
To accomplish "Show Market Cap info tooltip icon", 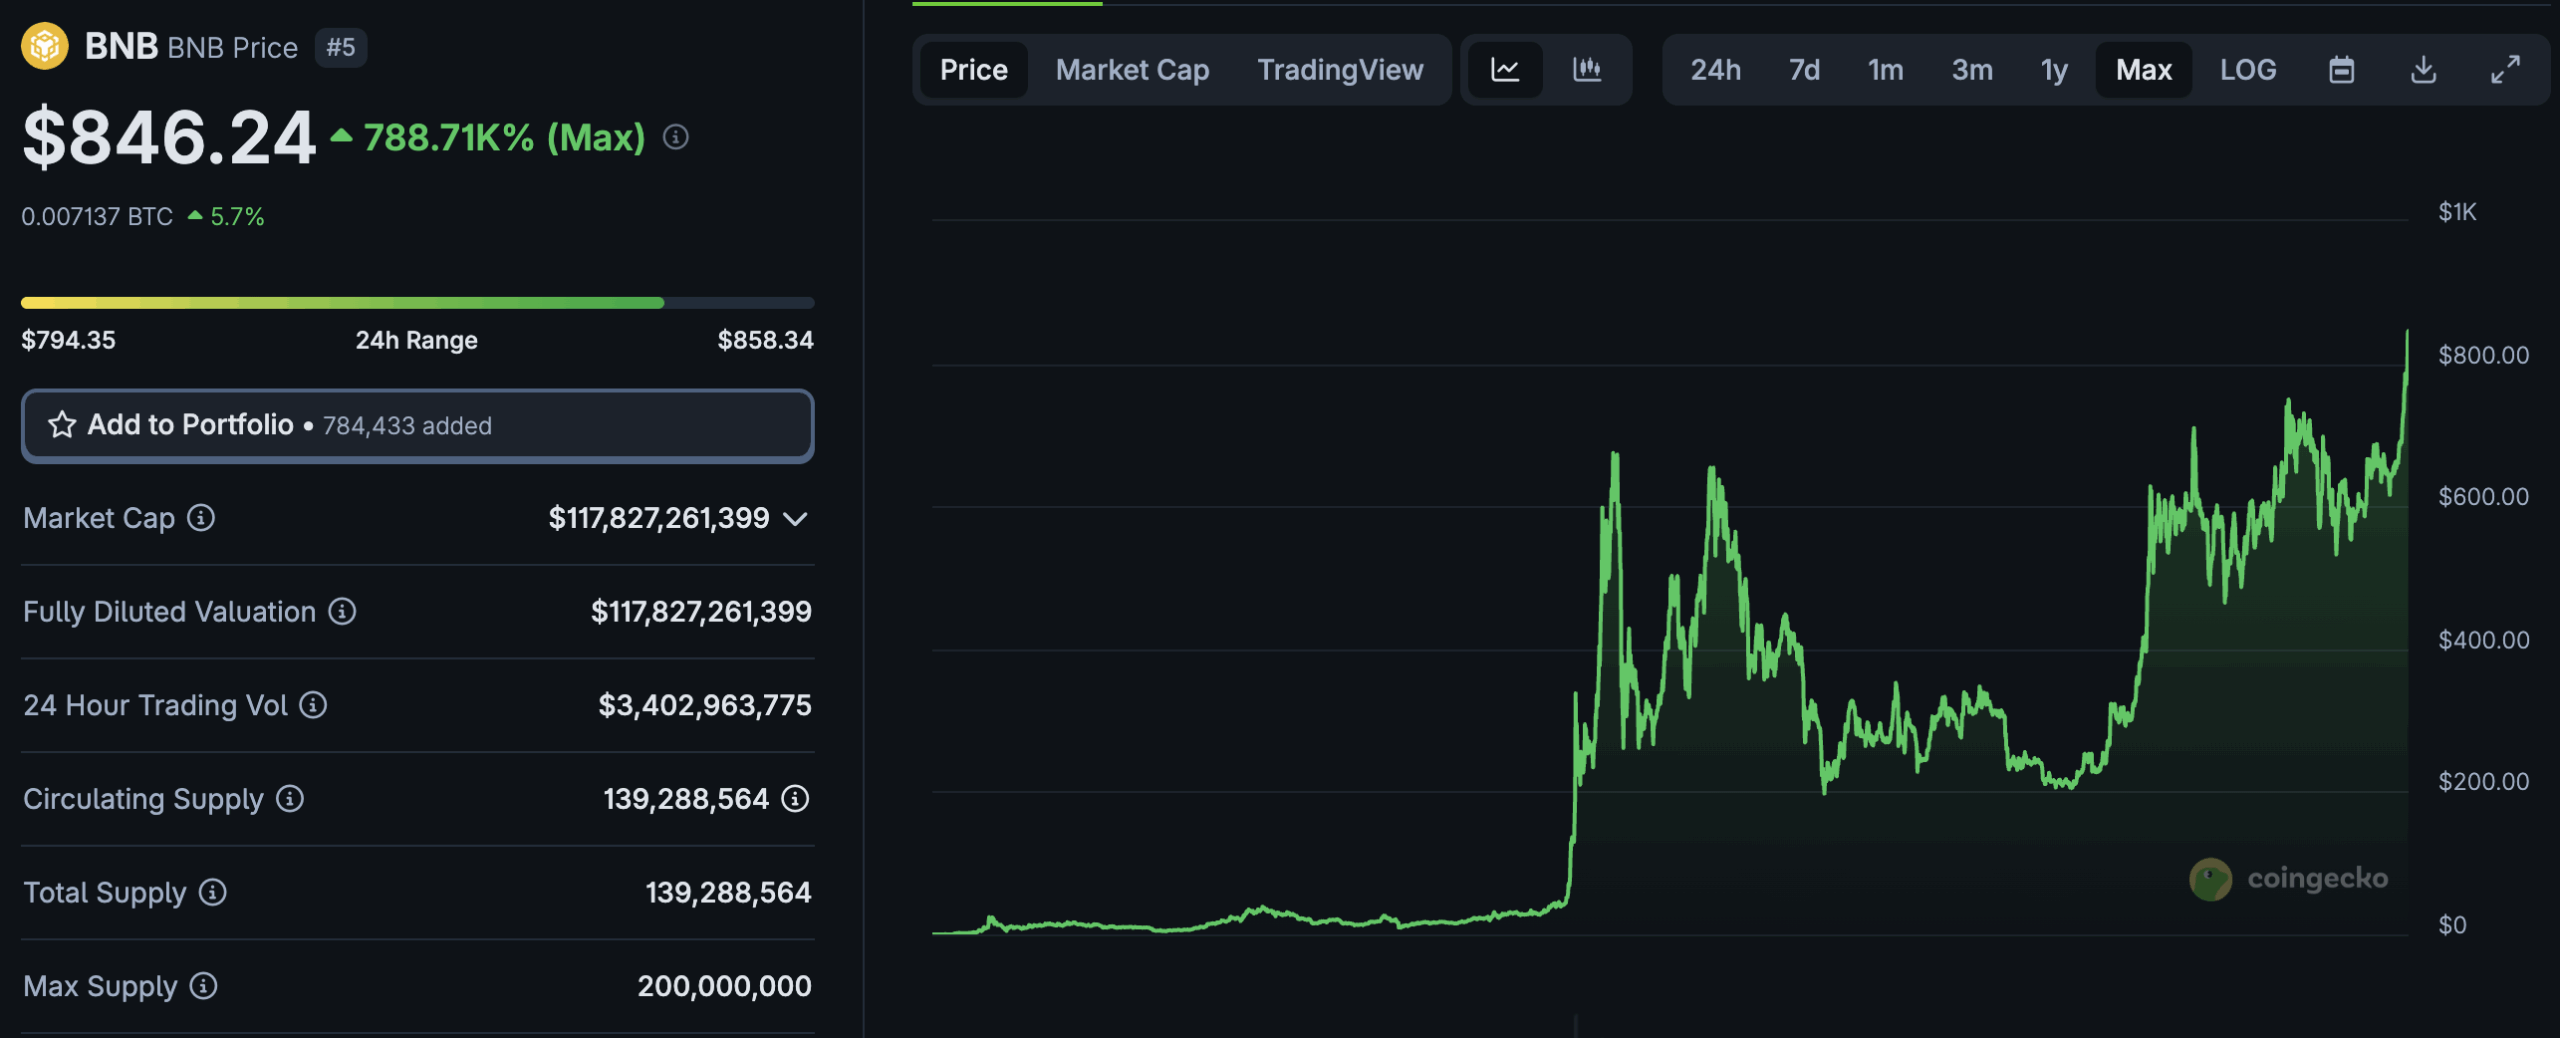I will click(201, 518).
